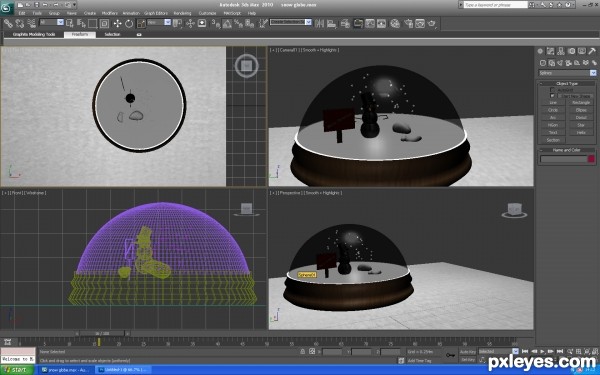This screenshot has width=600, height=375.
Task: Open the Rendering menu
Action: tap(182, 13)
